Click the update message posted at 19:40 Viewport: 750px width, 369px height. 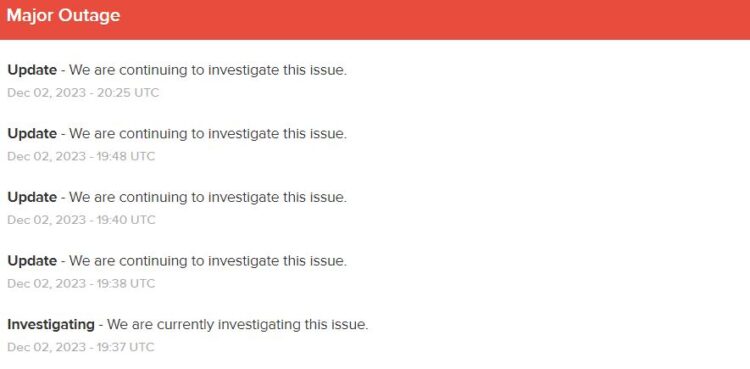[x=208, y=197]
